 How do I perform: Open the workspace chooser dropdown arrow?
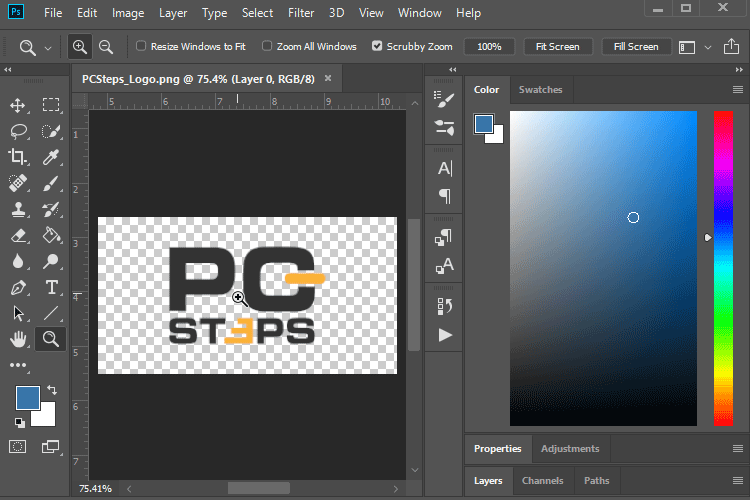click(x=708, y=47)
